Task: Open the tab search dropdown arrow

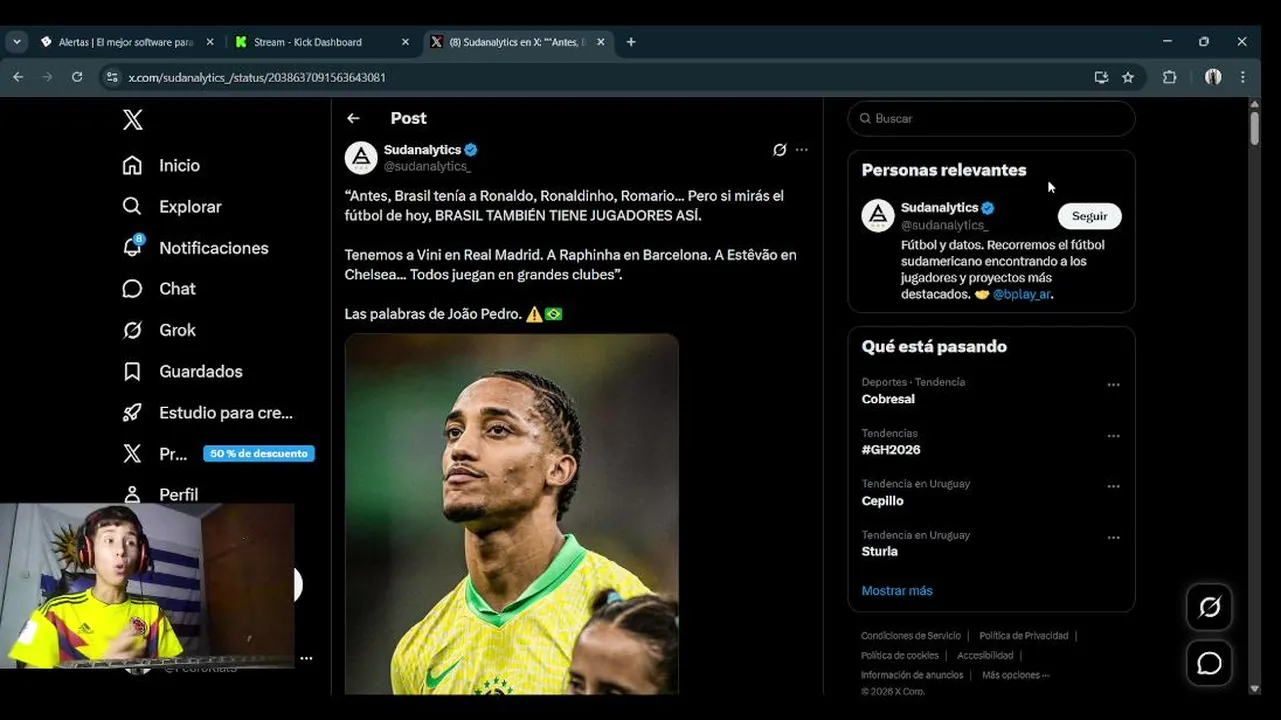Action: click(16, 42)
